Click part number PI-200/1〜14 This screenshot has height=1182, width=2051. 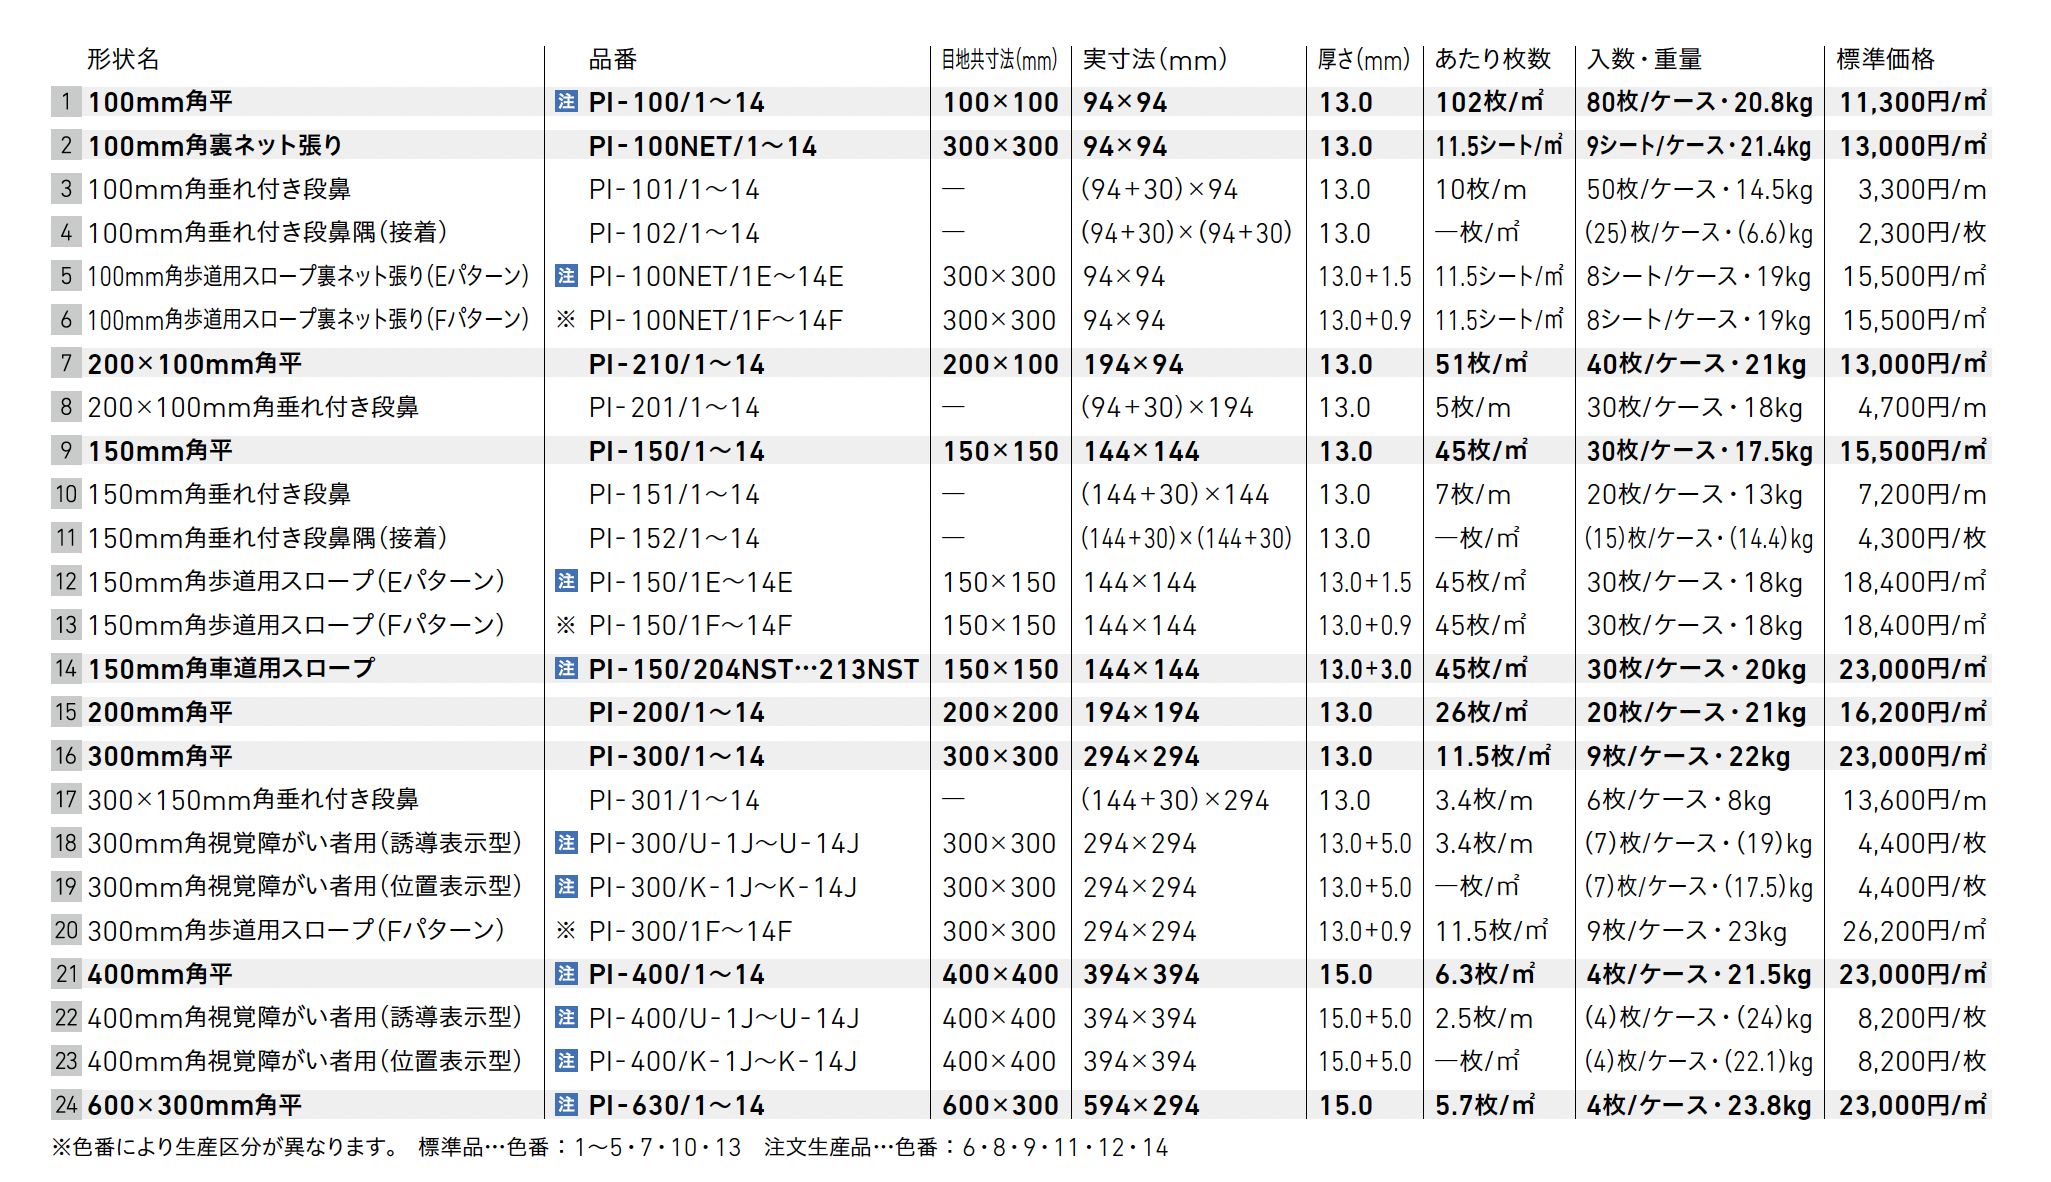pyautogui.click(x=676, y=712)
